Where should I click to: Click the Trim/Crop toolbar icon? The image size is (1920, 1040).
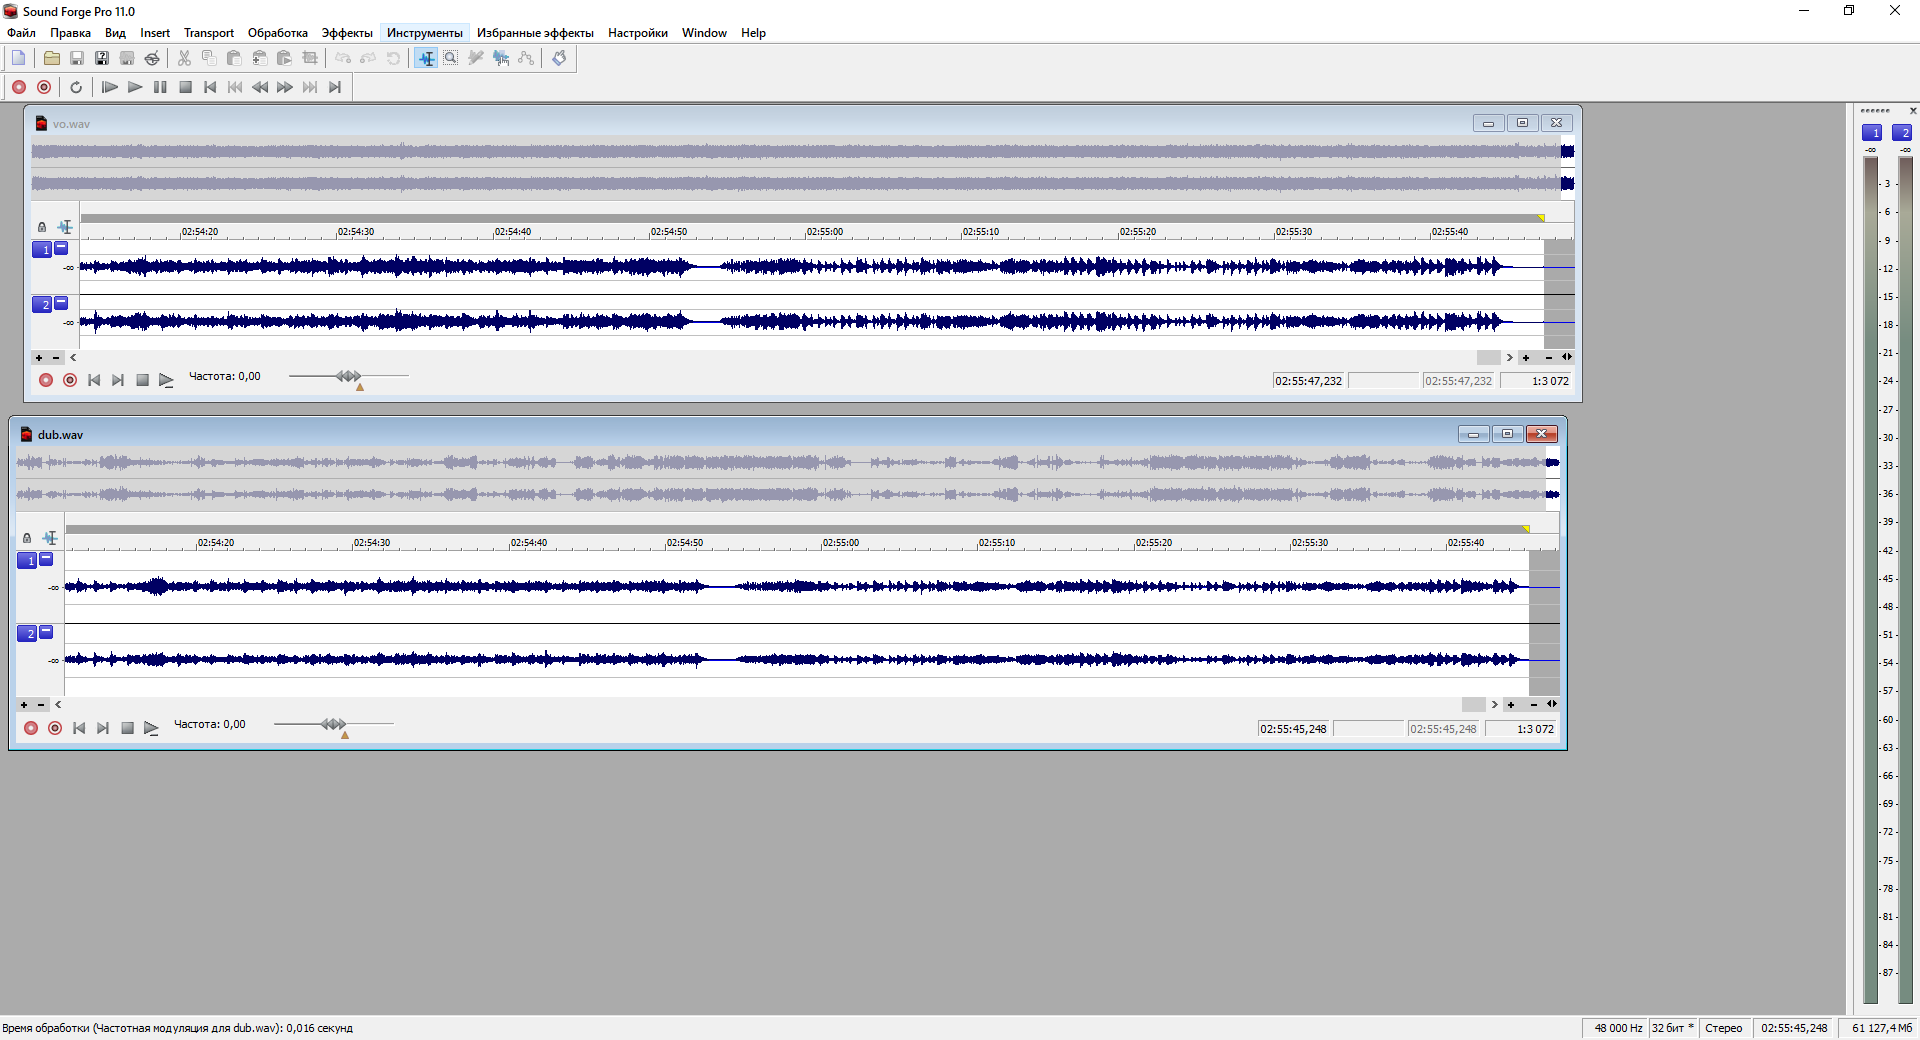310,58
